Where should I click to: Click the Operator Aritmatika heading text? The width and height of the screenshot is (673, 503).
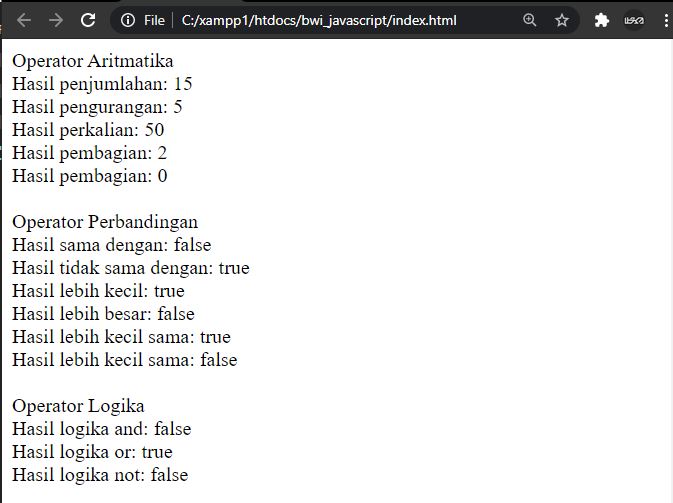(93, 61)
